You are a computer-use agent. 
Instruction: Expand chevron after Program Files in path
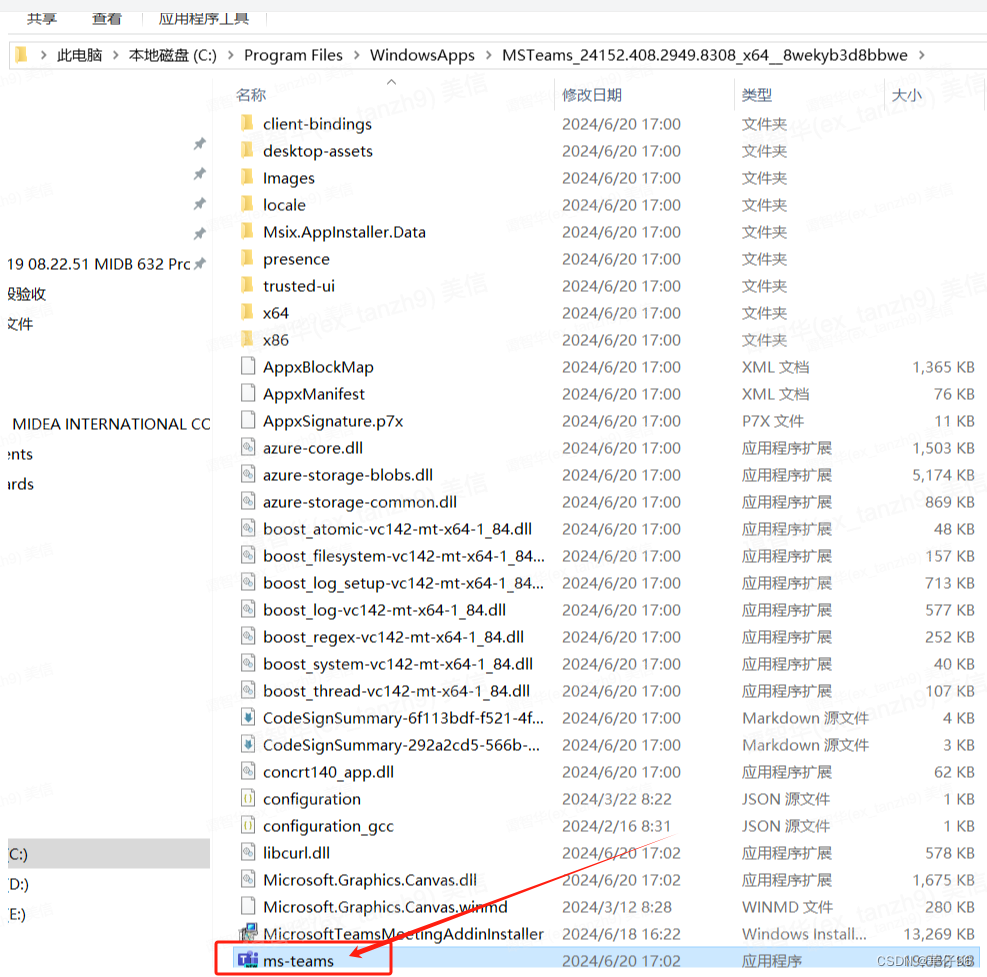coord(357,55)
